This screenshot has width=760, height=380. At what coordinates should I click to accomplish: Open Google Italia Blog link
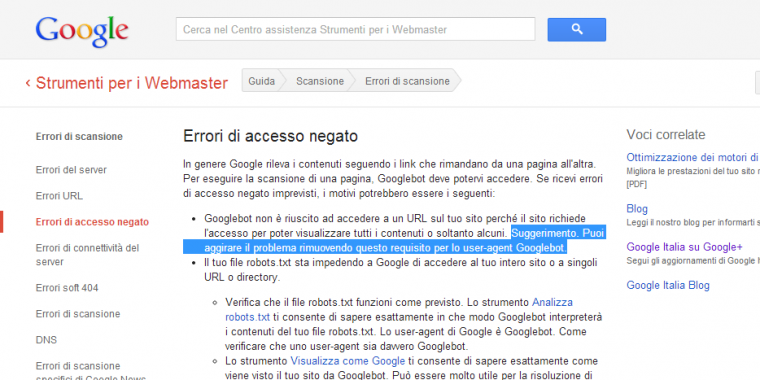[x=668, y=285]
